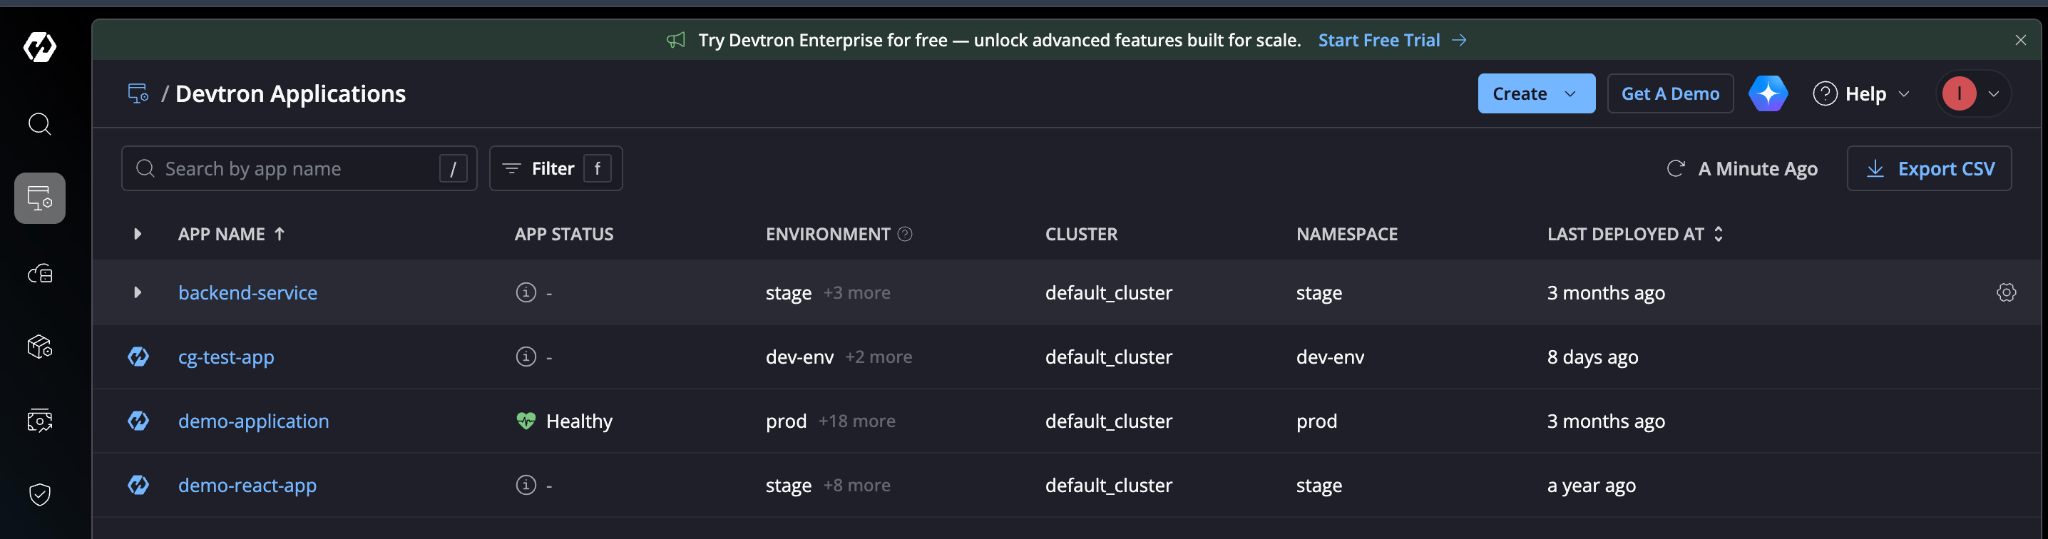This screenshot has height=539, width=2048.
Task: Expand all rows via header arrow
Action: pyautogui.click(x=137, y=234)
